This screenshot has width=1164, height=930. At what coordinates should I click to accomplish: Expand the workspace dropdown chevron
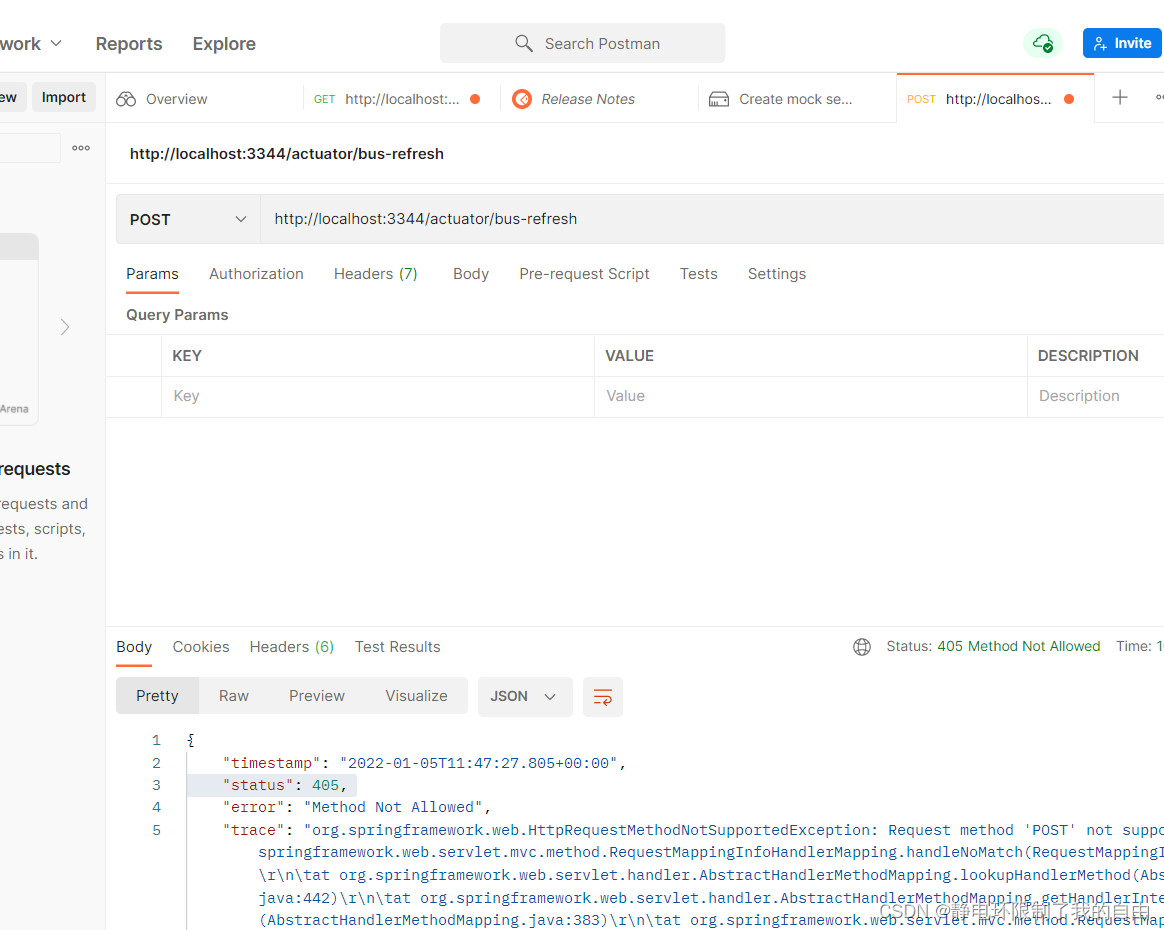56,44
